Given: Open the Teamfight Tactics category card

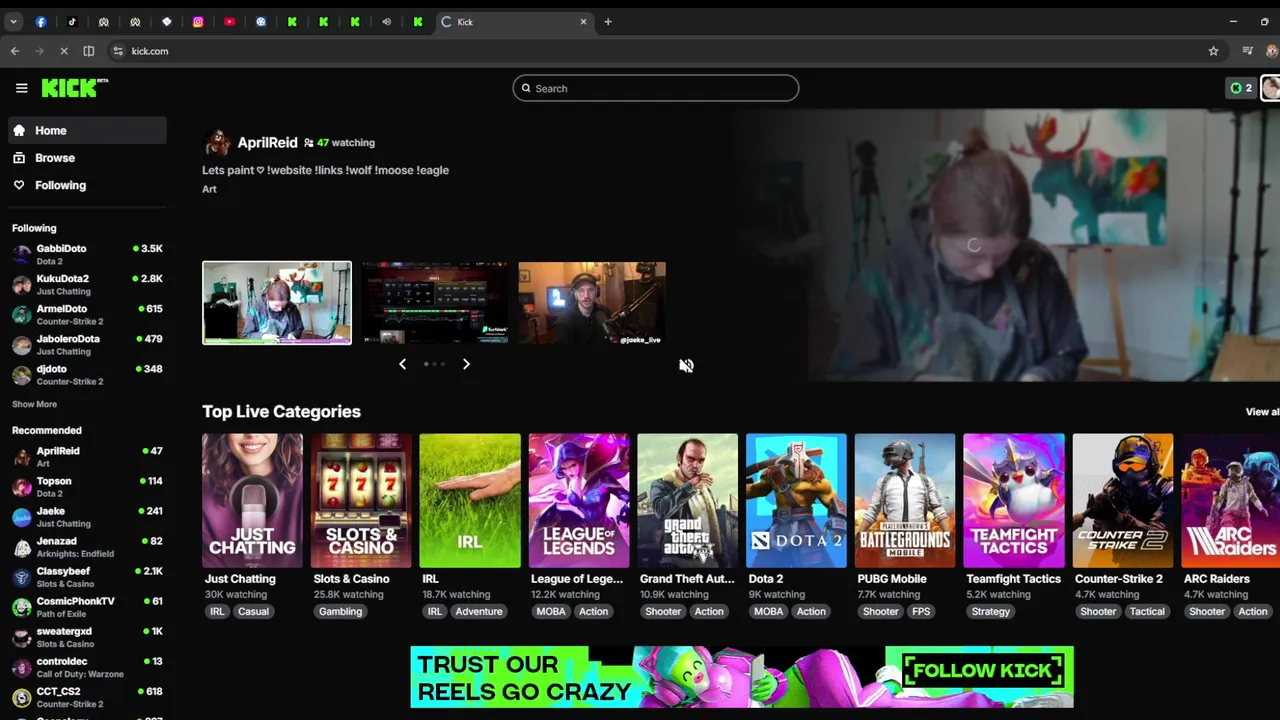Looking at the screenshot, I should (1014, 500).
